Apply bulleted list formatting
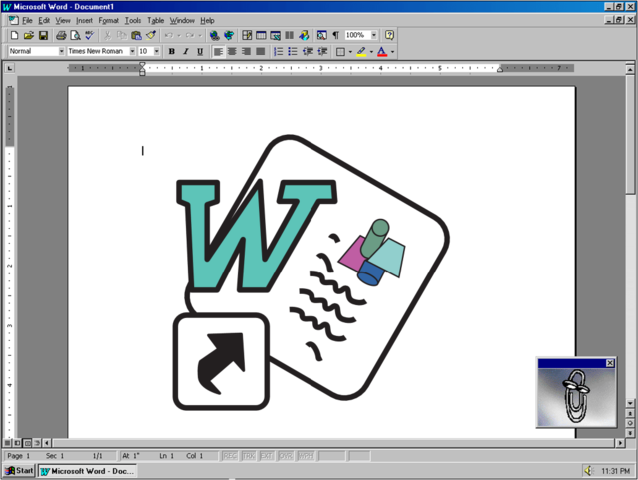This screenshot has width=638, height=480. (293, 51)
